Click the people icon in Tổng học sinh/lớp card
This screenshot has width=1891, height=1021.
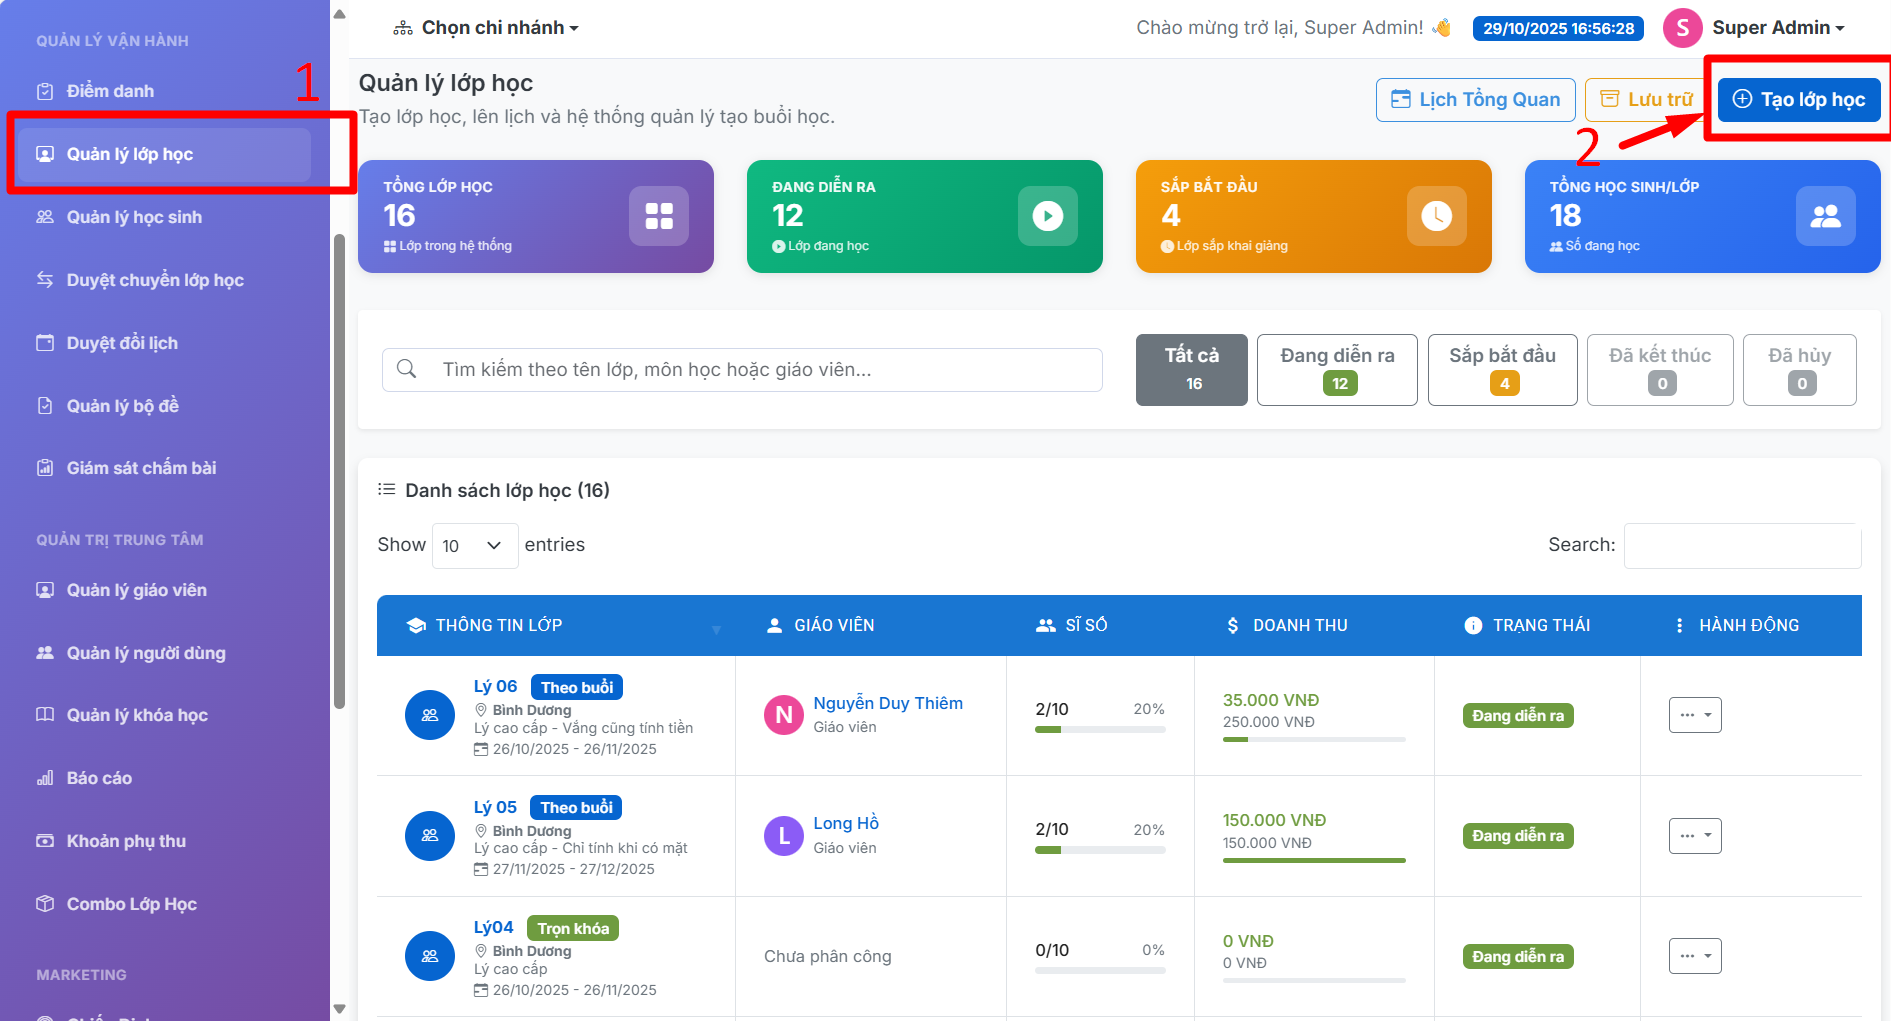pos(1825,216)
